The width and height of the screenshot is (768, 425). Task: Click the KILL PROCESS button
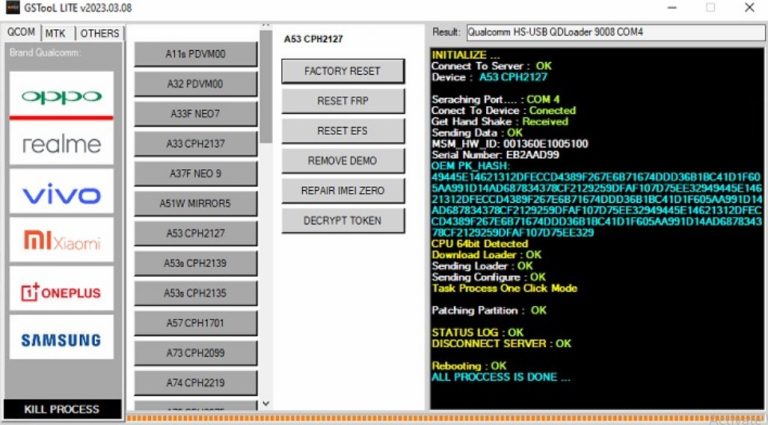[62, 409]
